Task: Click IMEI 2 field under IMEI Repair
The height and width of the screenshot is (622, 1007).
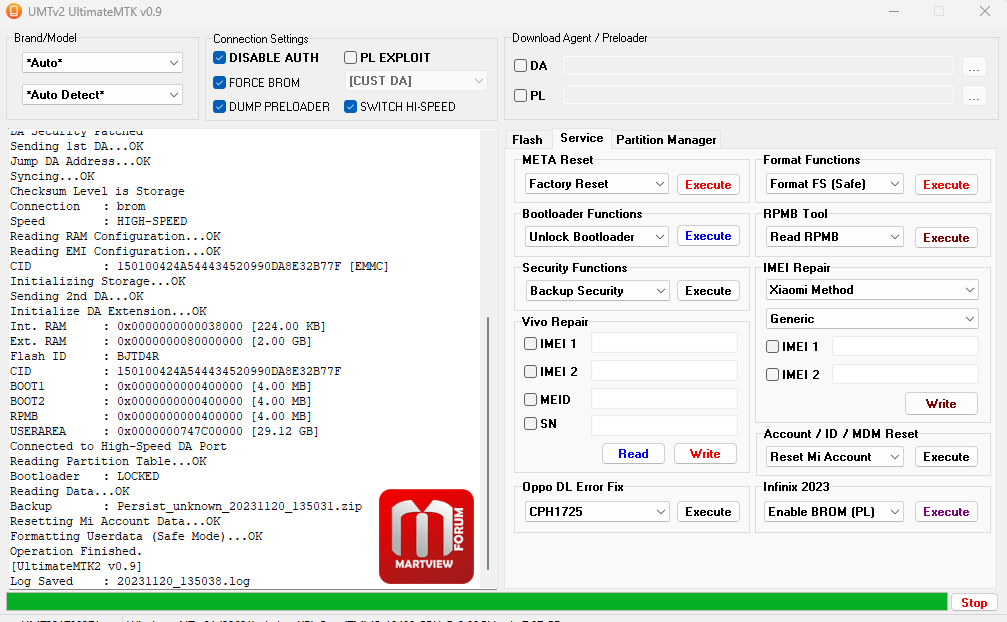Action: [x=905, y=374]
